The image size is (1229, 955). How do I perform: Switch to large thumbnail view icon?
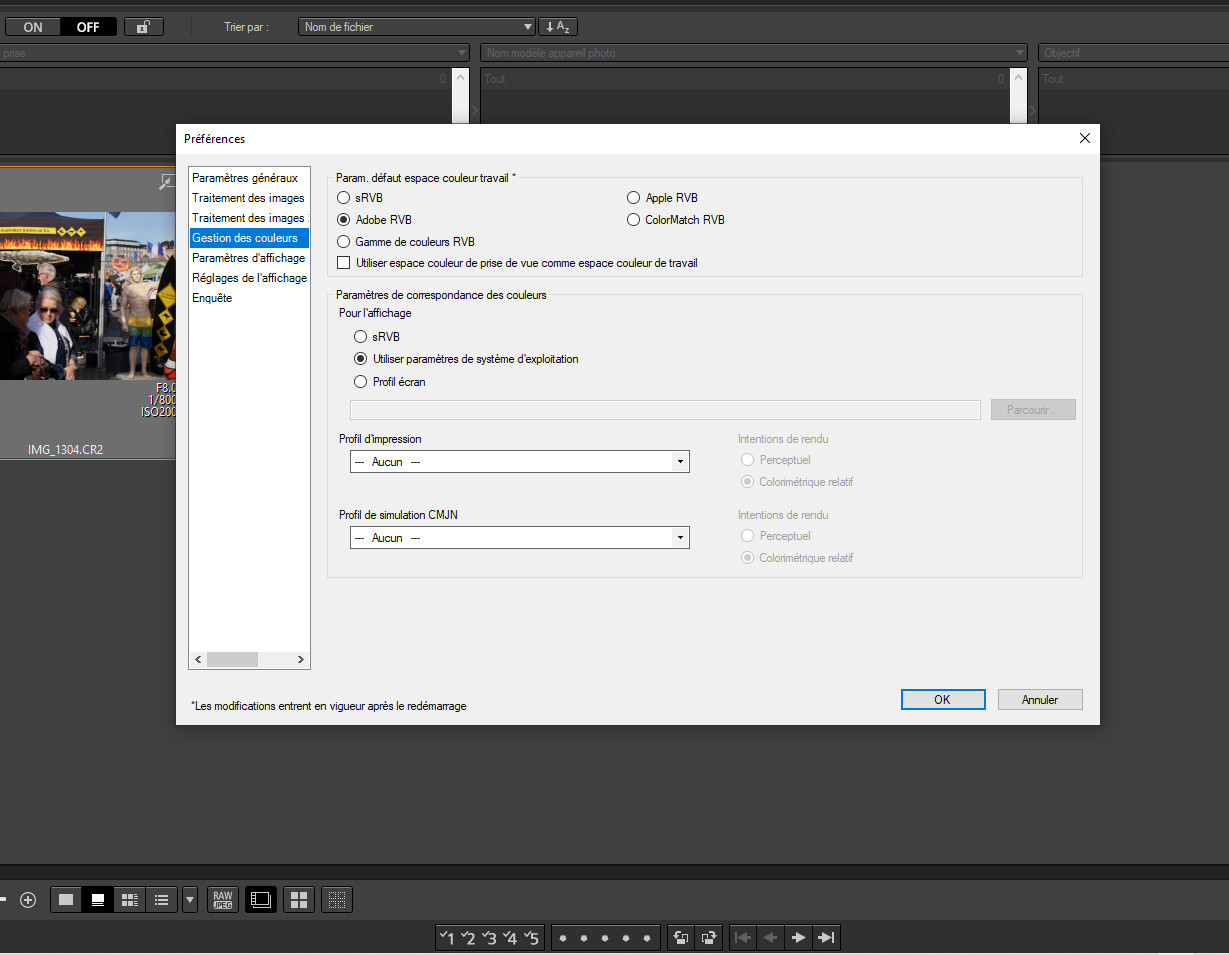pos(66,899)
